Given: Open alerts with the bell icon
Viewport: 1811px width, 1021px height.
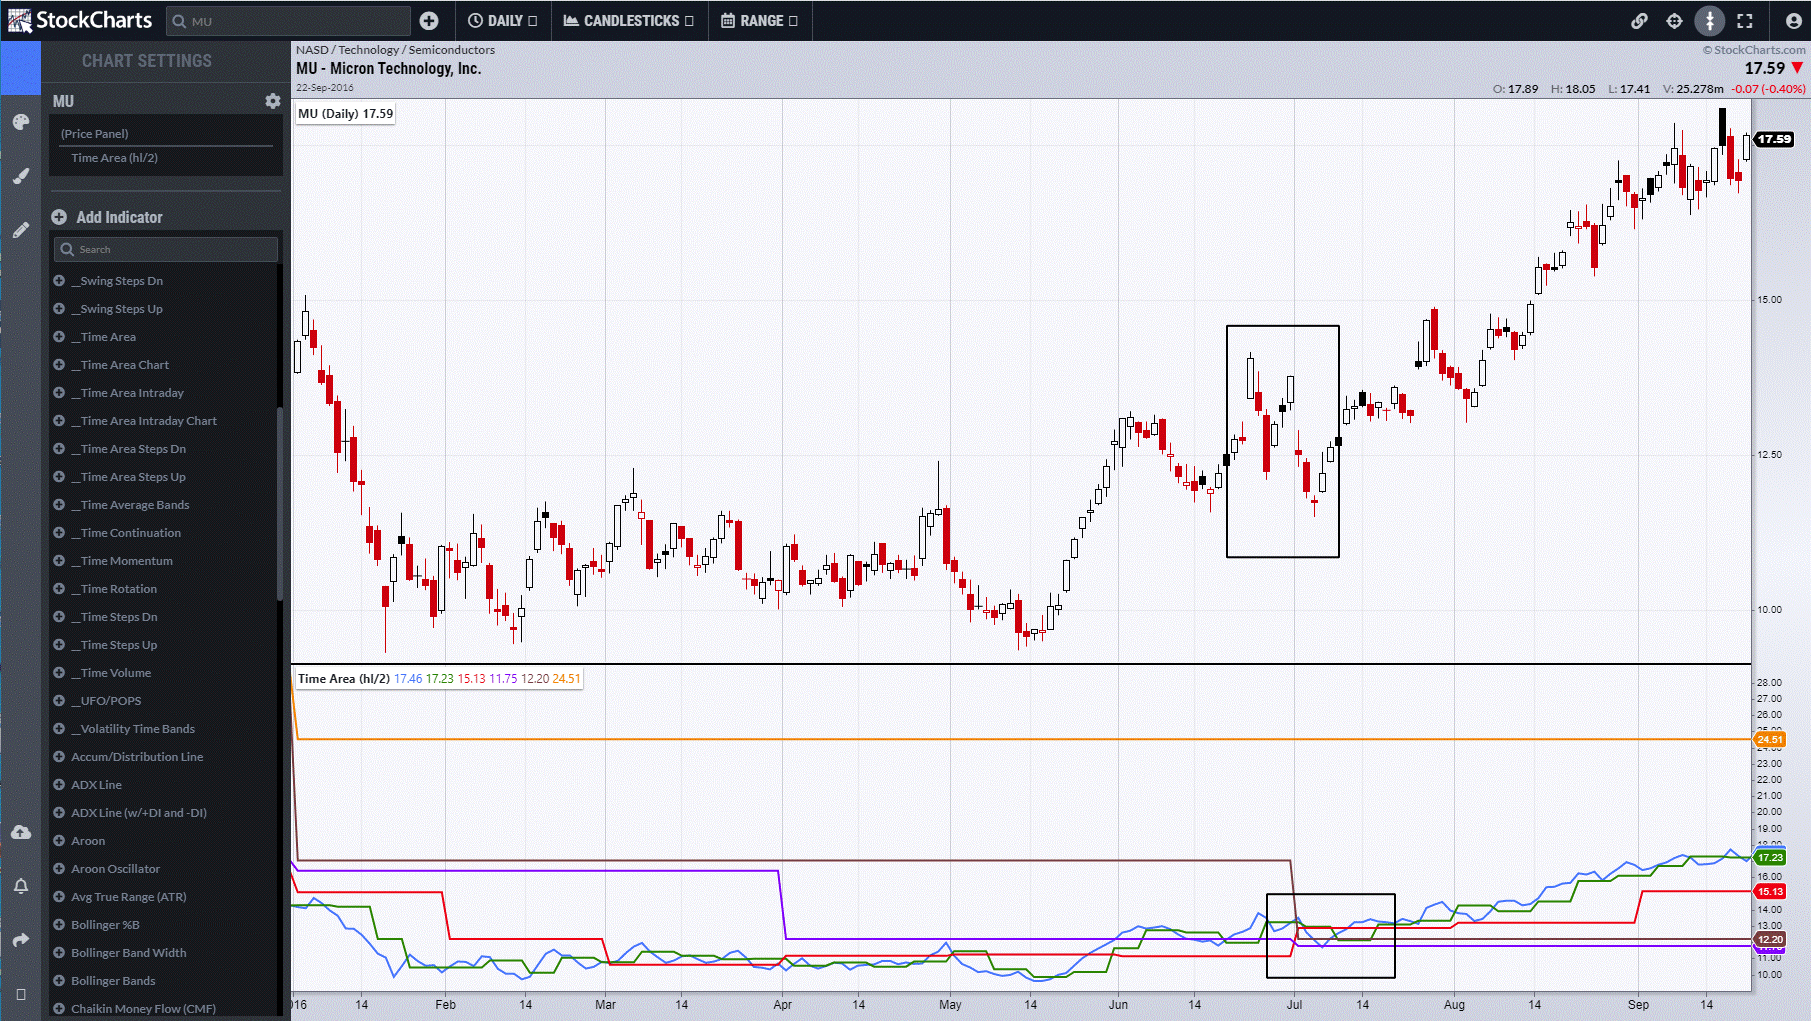Looking at the screenshot, I should pyautogui.click(x=20, y=886).
